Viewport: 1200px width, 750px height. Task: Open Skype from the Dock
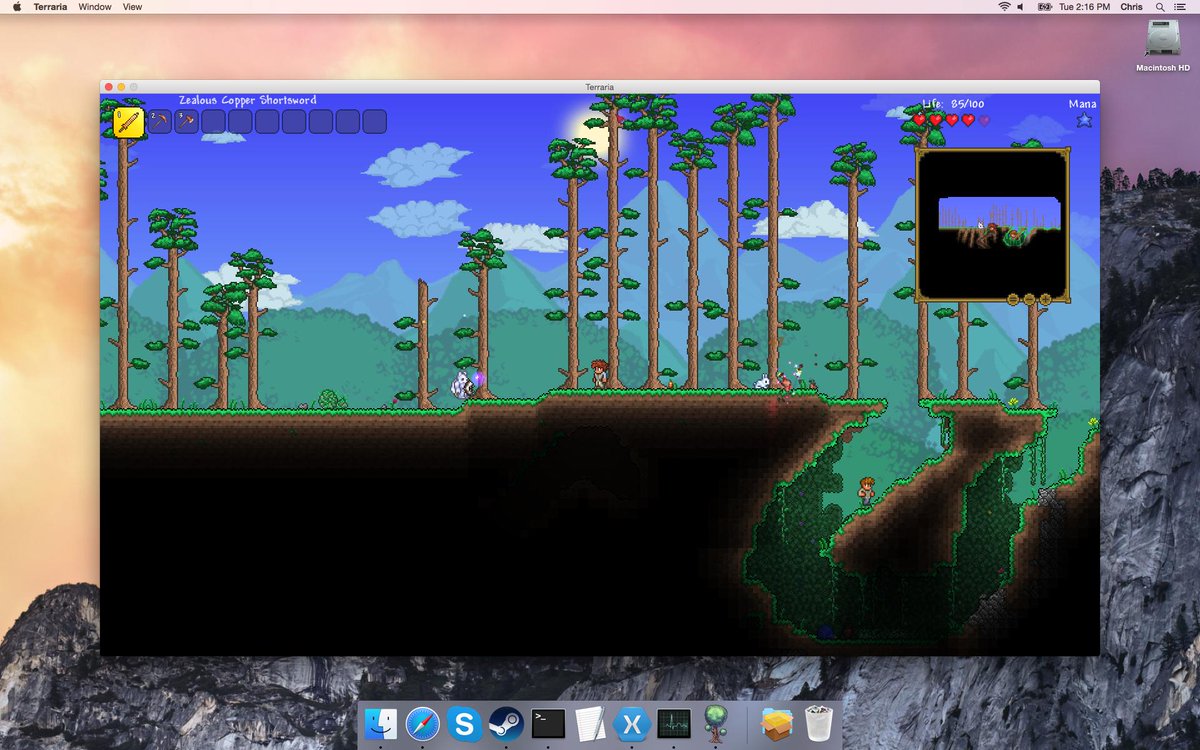pyautogui.click(x=465, y=723)
